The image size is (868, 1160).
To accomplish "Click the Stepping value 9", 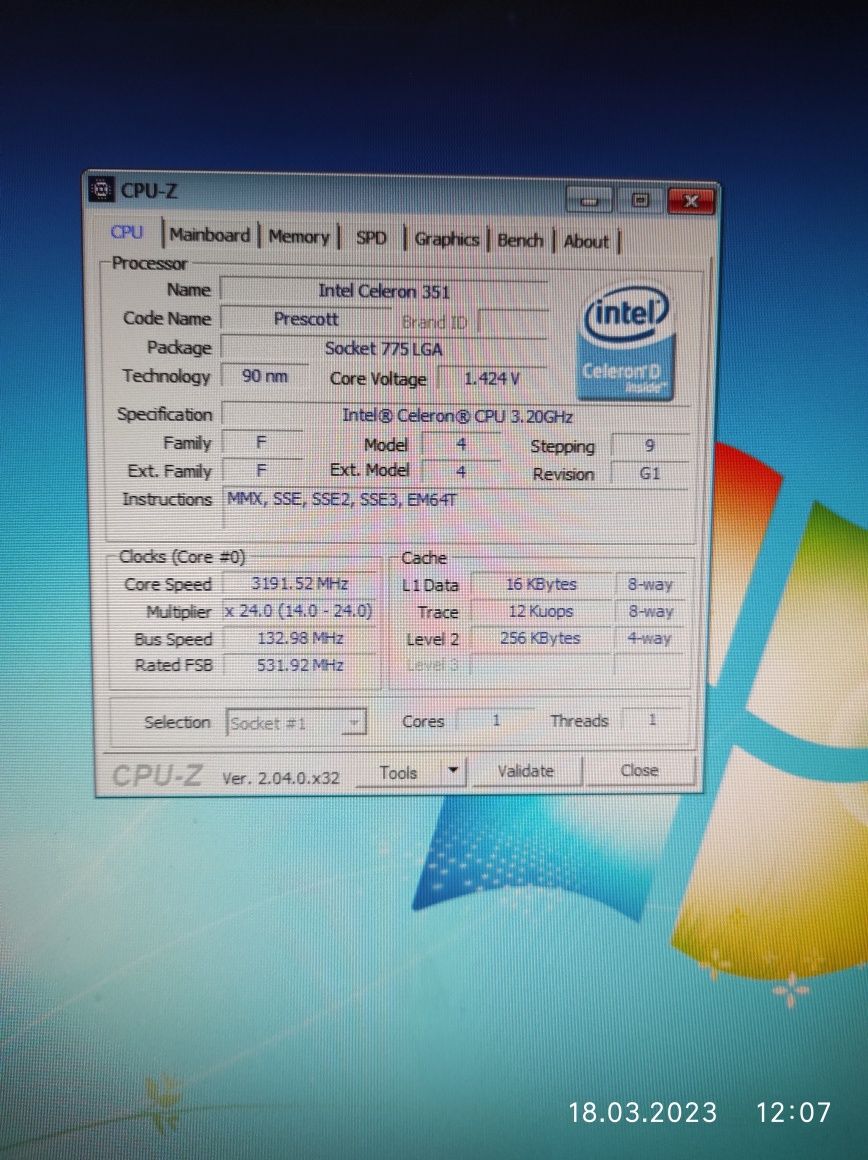I will pos(650,445).
